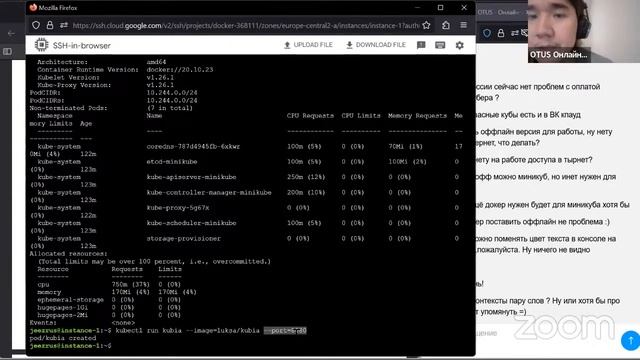Screen dimensions: 640x360
Task: Minimize the Mozilla Firefox SSH window
Action: click(x=417, y=7)
